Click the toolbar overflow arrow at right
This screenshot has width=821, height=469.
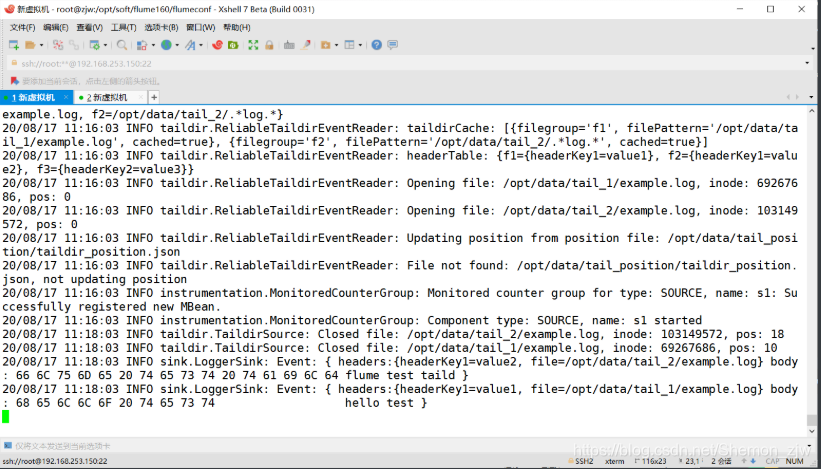[812, 47]
